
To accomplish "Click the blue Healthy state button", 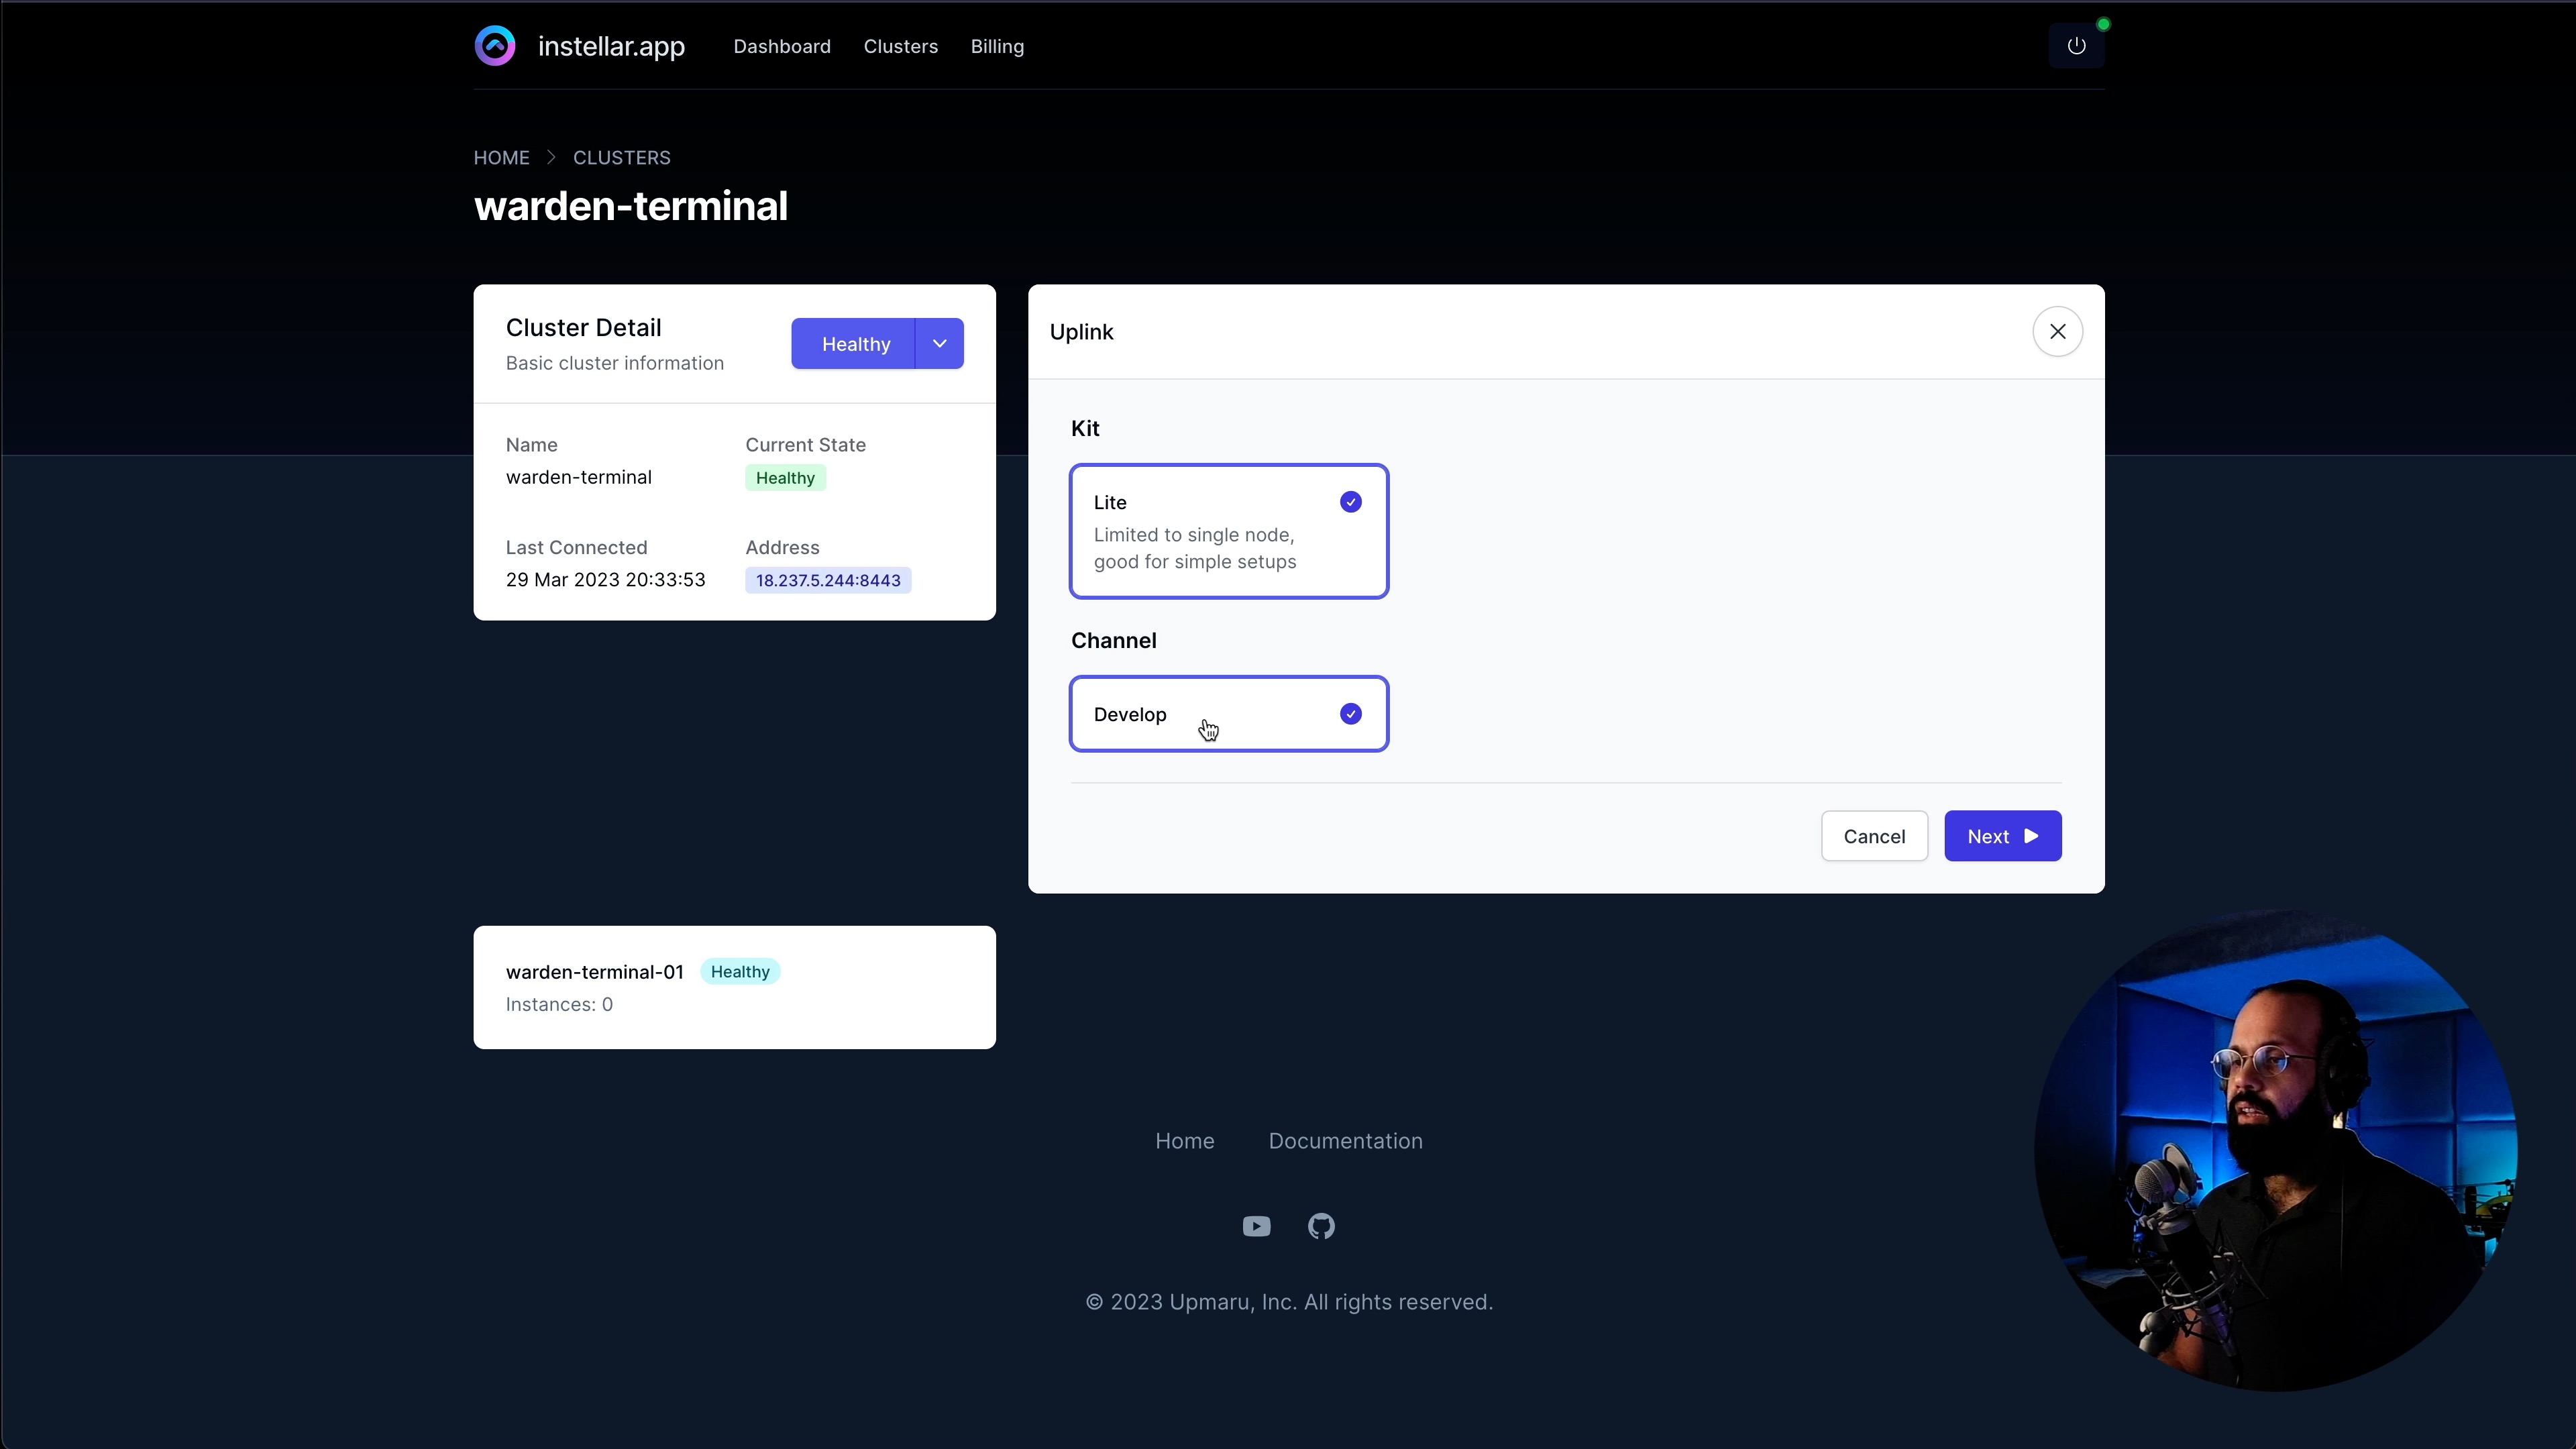I will coord(855,344).
